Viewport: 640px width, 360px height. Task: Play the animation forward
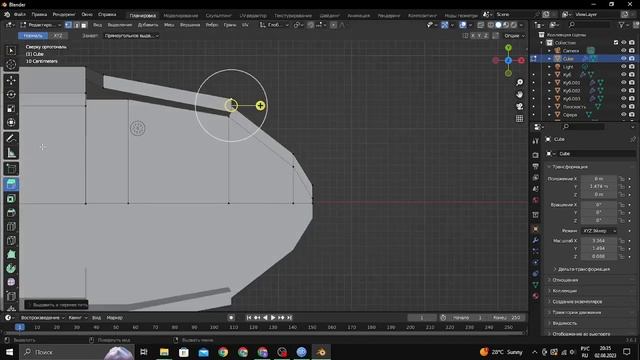point(273,317)
